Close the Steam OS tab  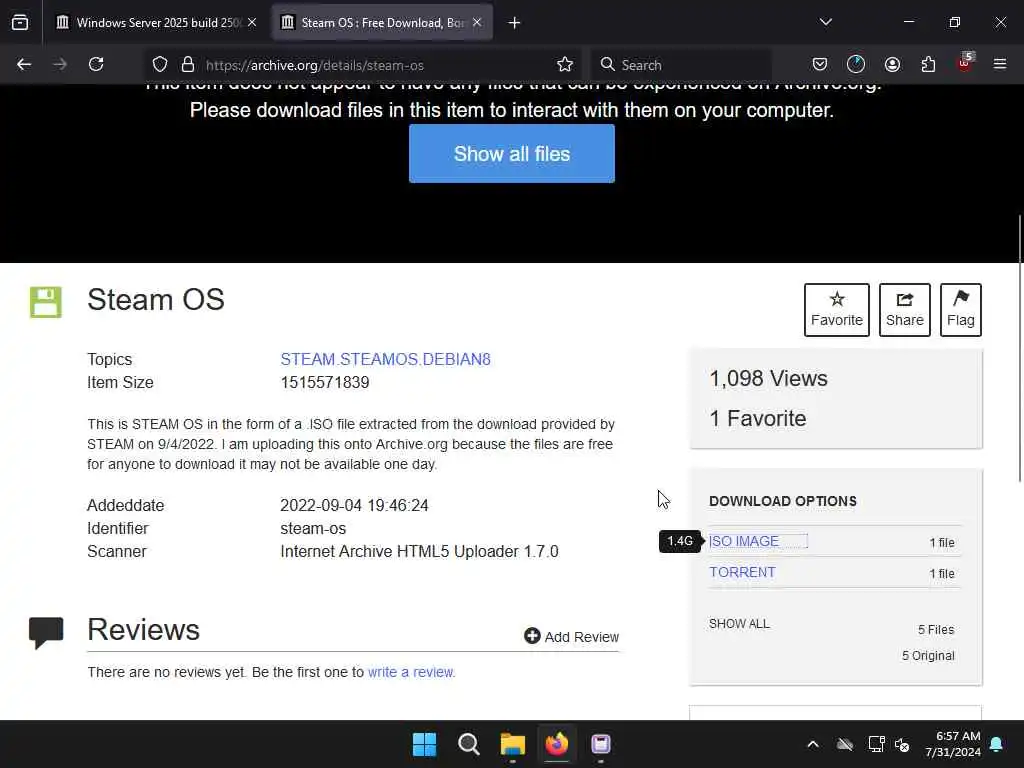[477, 23]
